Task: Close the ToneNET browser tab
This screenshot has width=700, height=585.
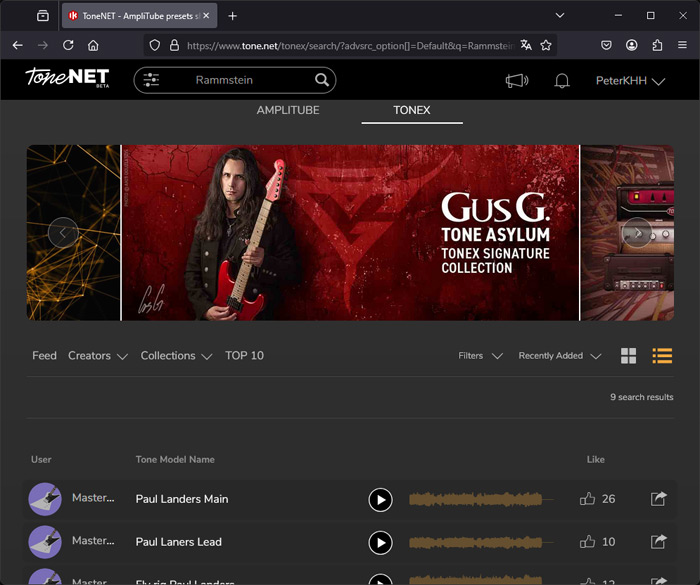Action: [x=206, y=16]
